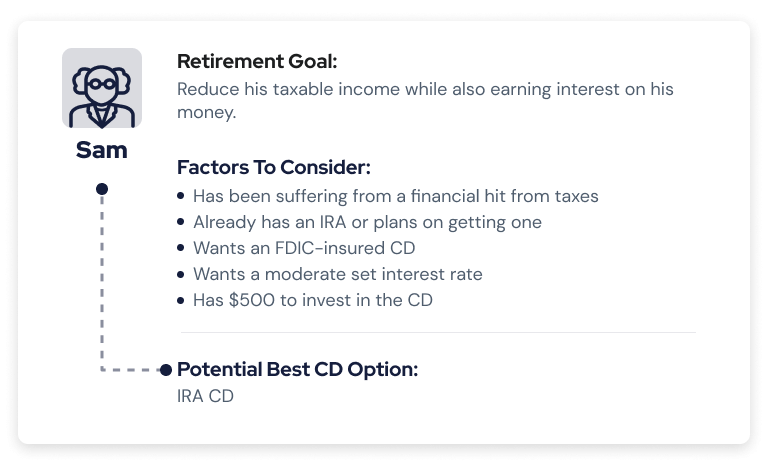Click the bullet before financial hit from taxes
The image size is (768, 462).
tap(181, 196)
